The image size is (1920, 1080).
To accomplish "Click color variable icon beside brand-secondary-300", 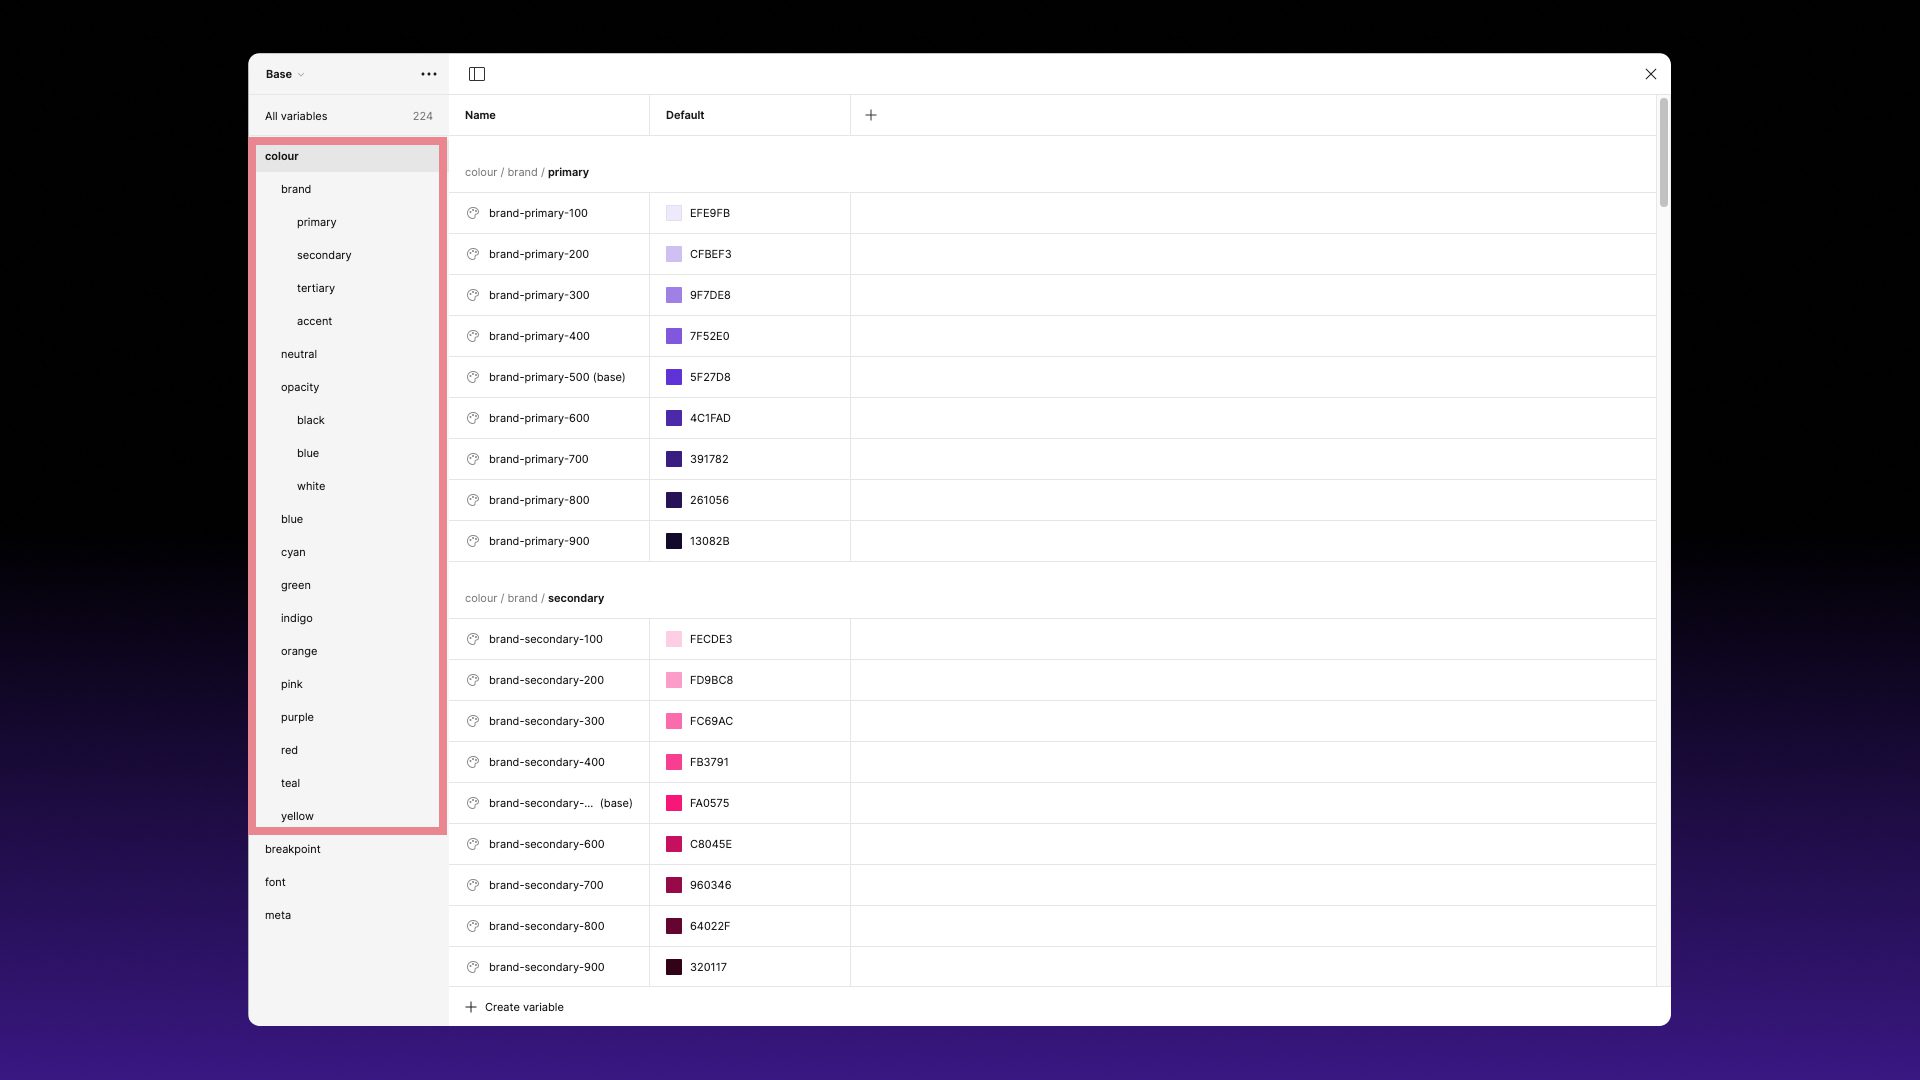I will pyautogui.click(x=473, y=721).
